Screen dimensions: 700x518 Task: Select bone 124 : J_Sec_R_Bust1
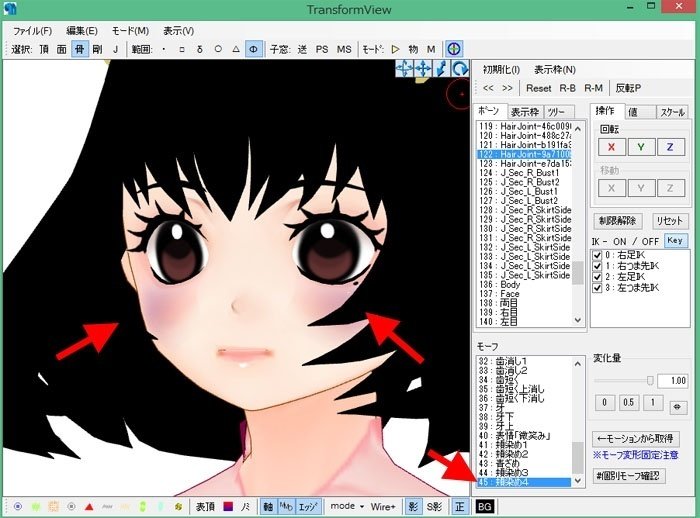click(x=524, y=173)
